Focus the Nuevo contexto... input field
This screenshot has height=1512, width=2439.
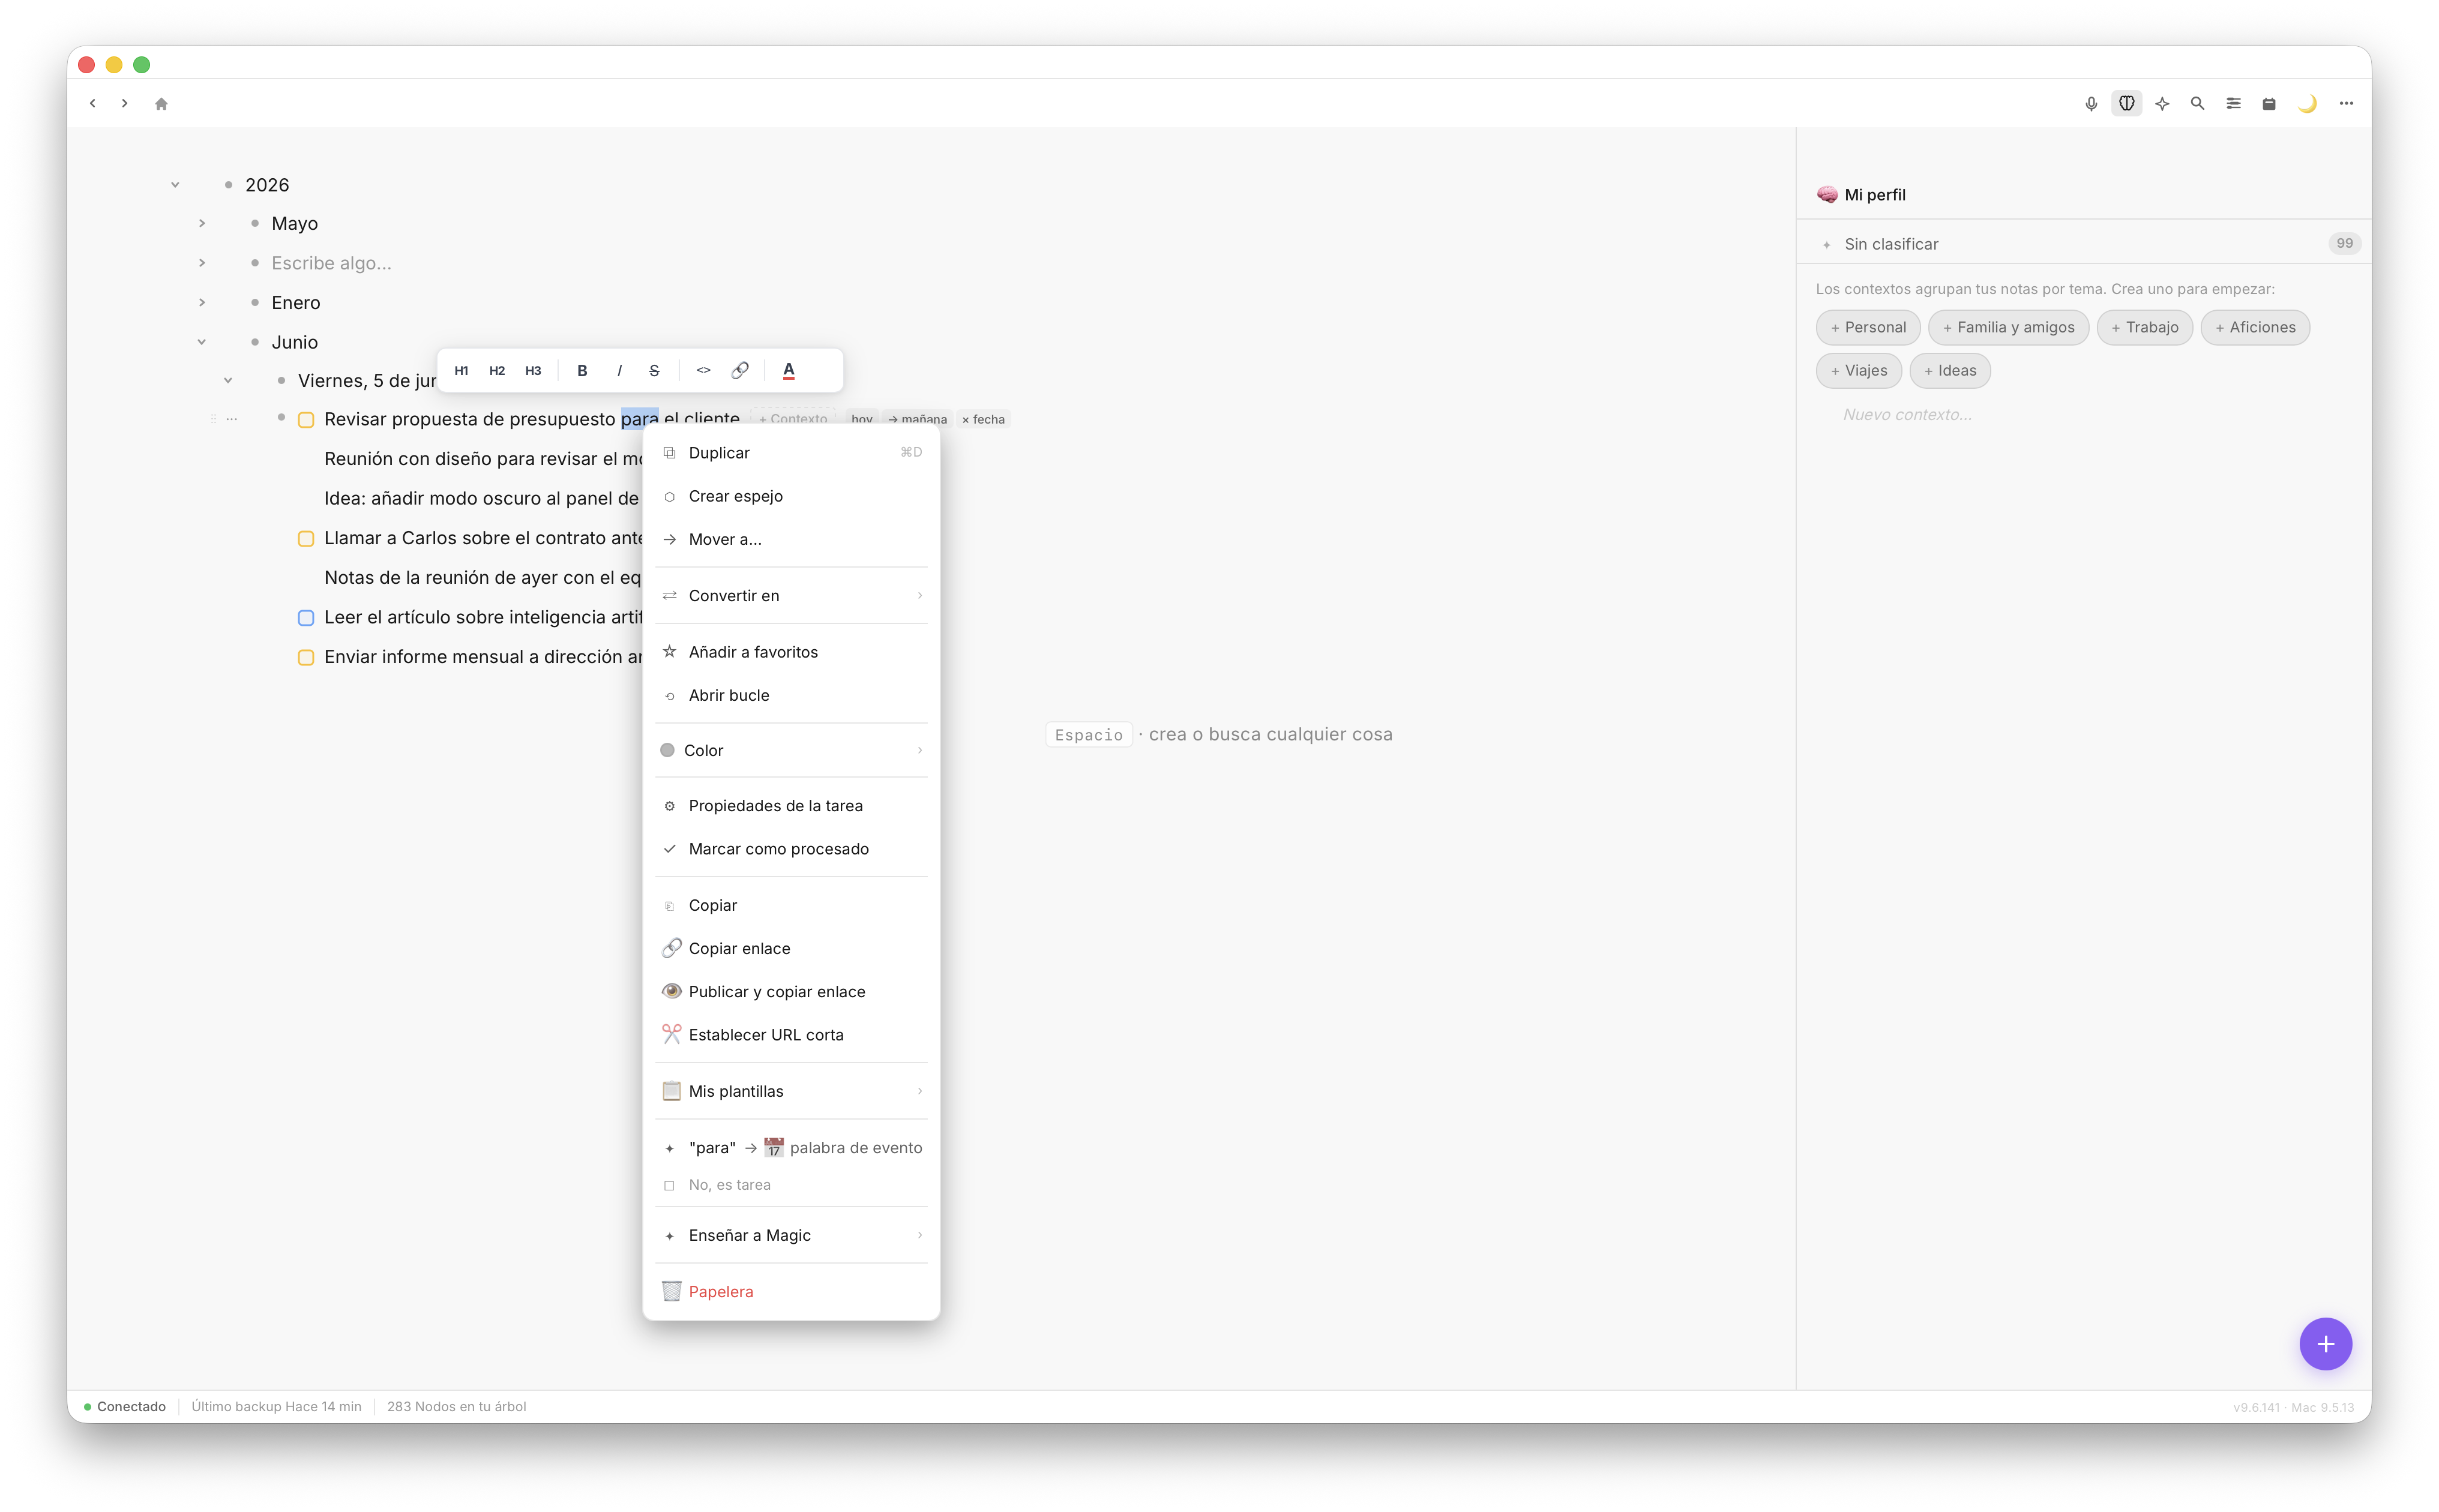pyautogui.click(x=1907, y=415)
